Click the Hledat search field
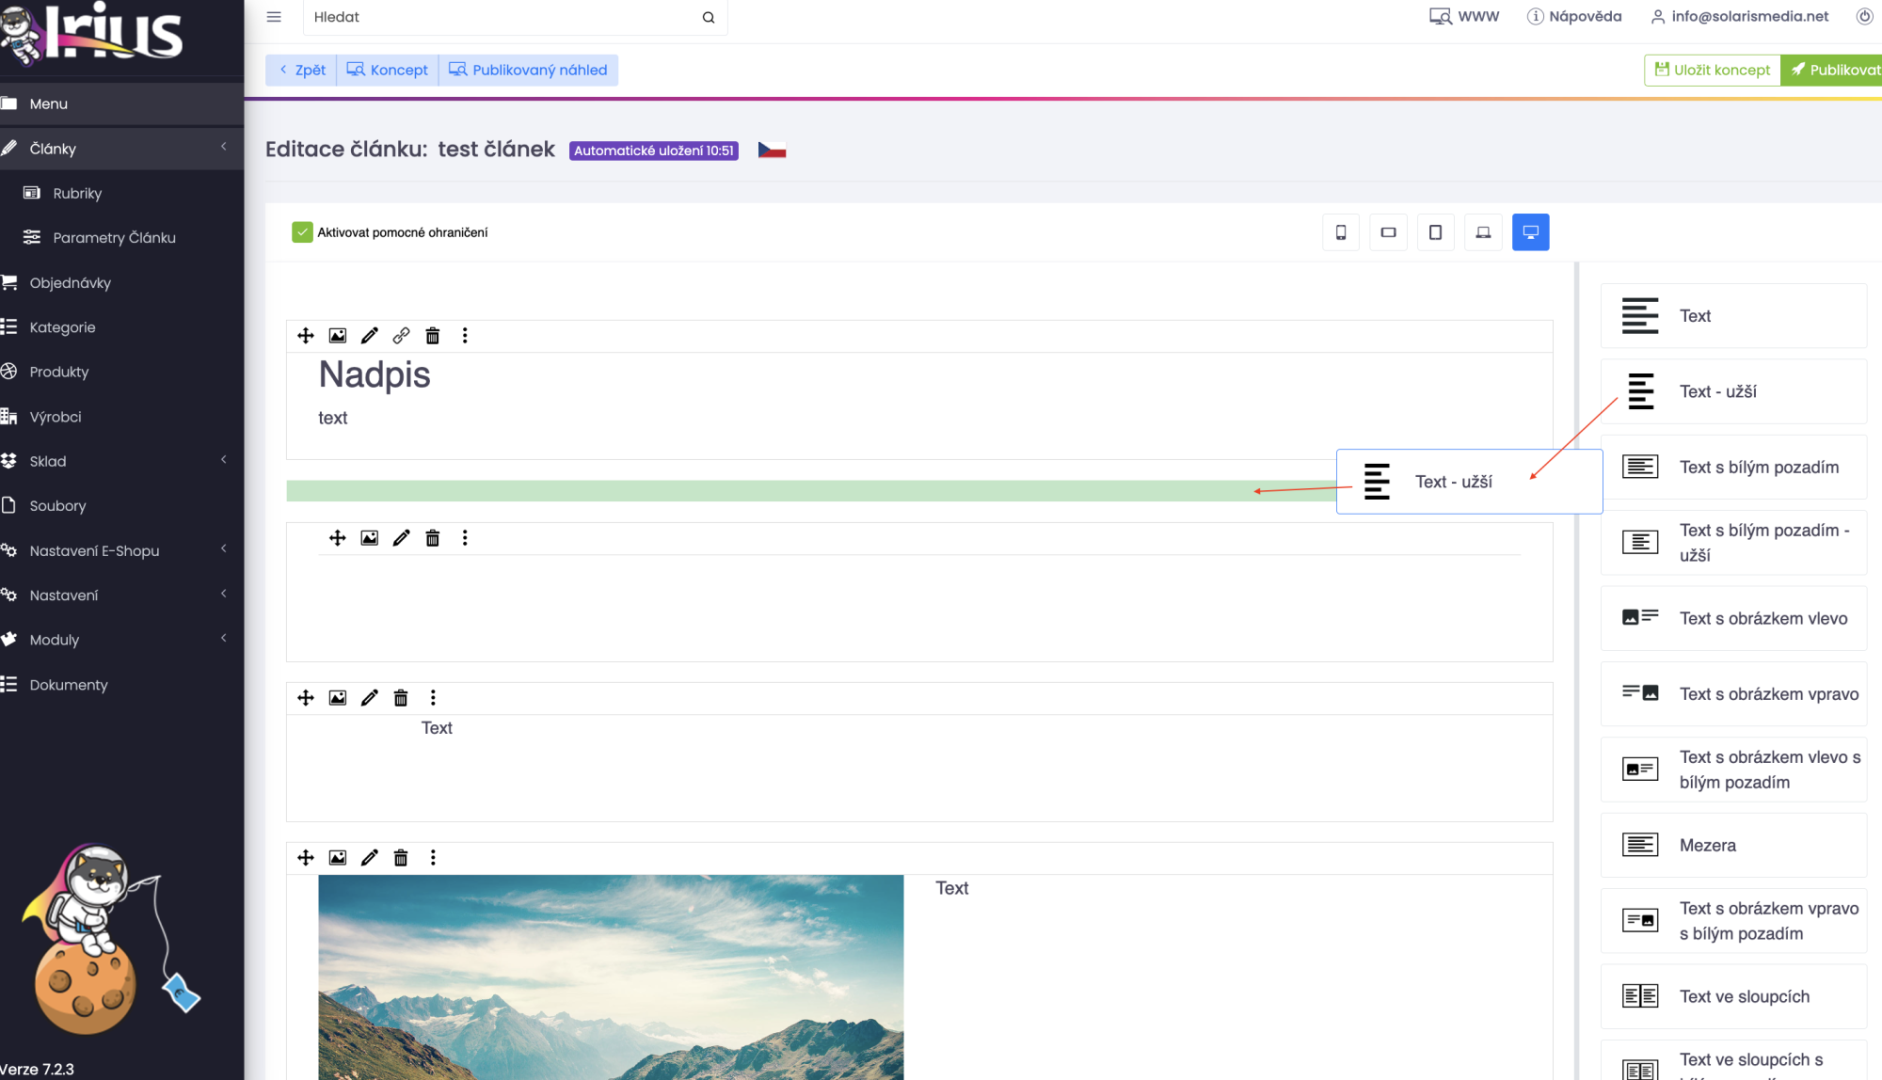Viewport: 1882px width, 1080px height. [x=515, y=17]
